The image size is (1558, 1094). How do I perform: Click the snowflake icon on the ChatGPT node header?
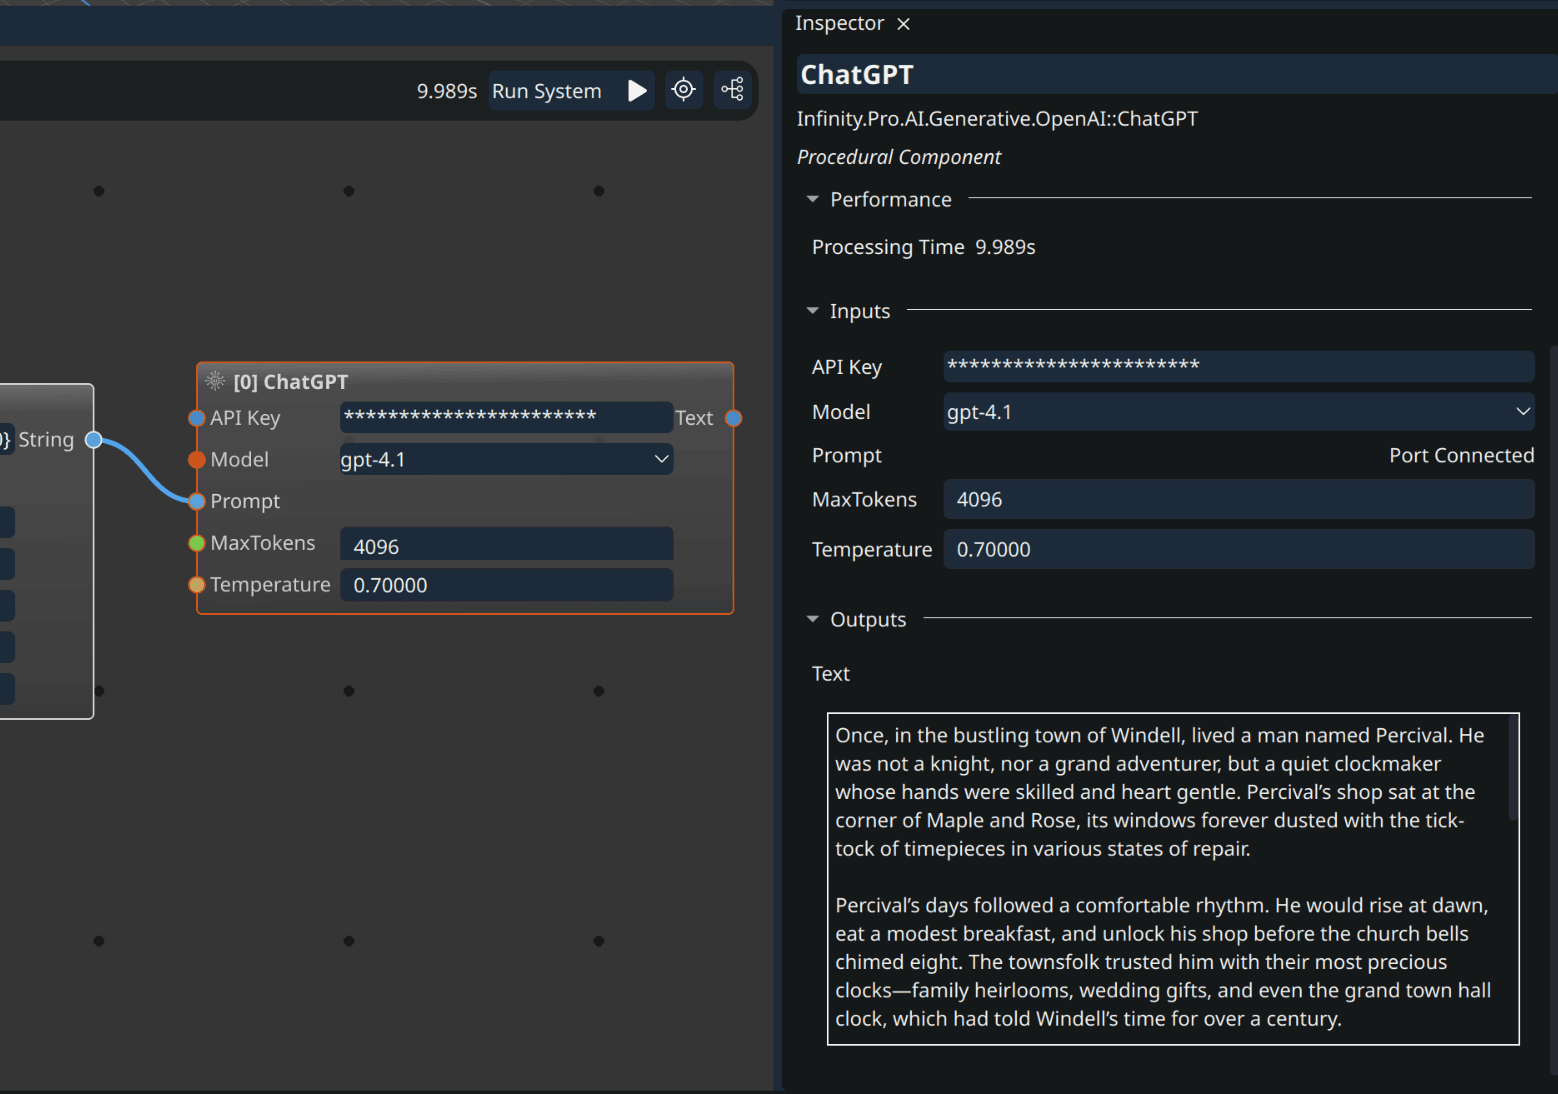(x=215, y=380)
